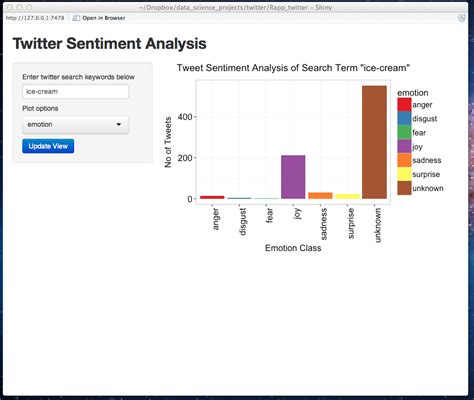Click the orange sadness bar

point(320,196)
